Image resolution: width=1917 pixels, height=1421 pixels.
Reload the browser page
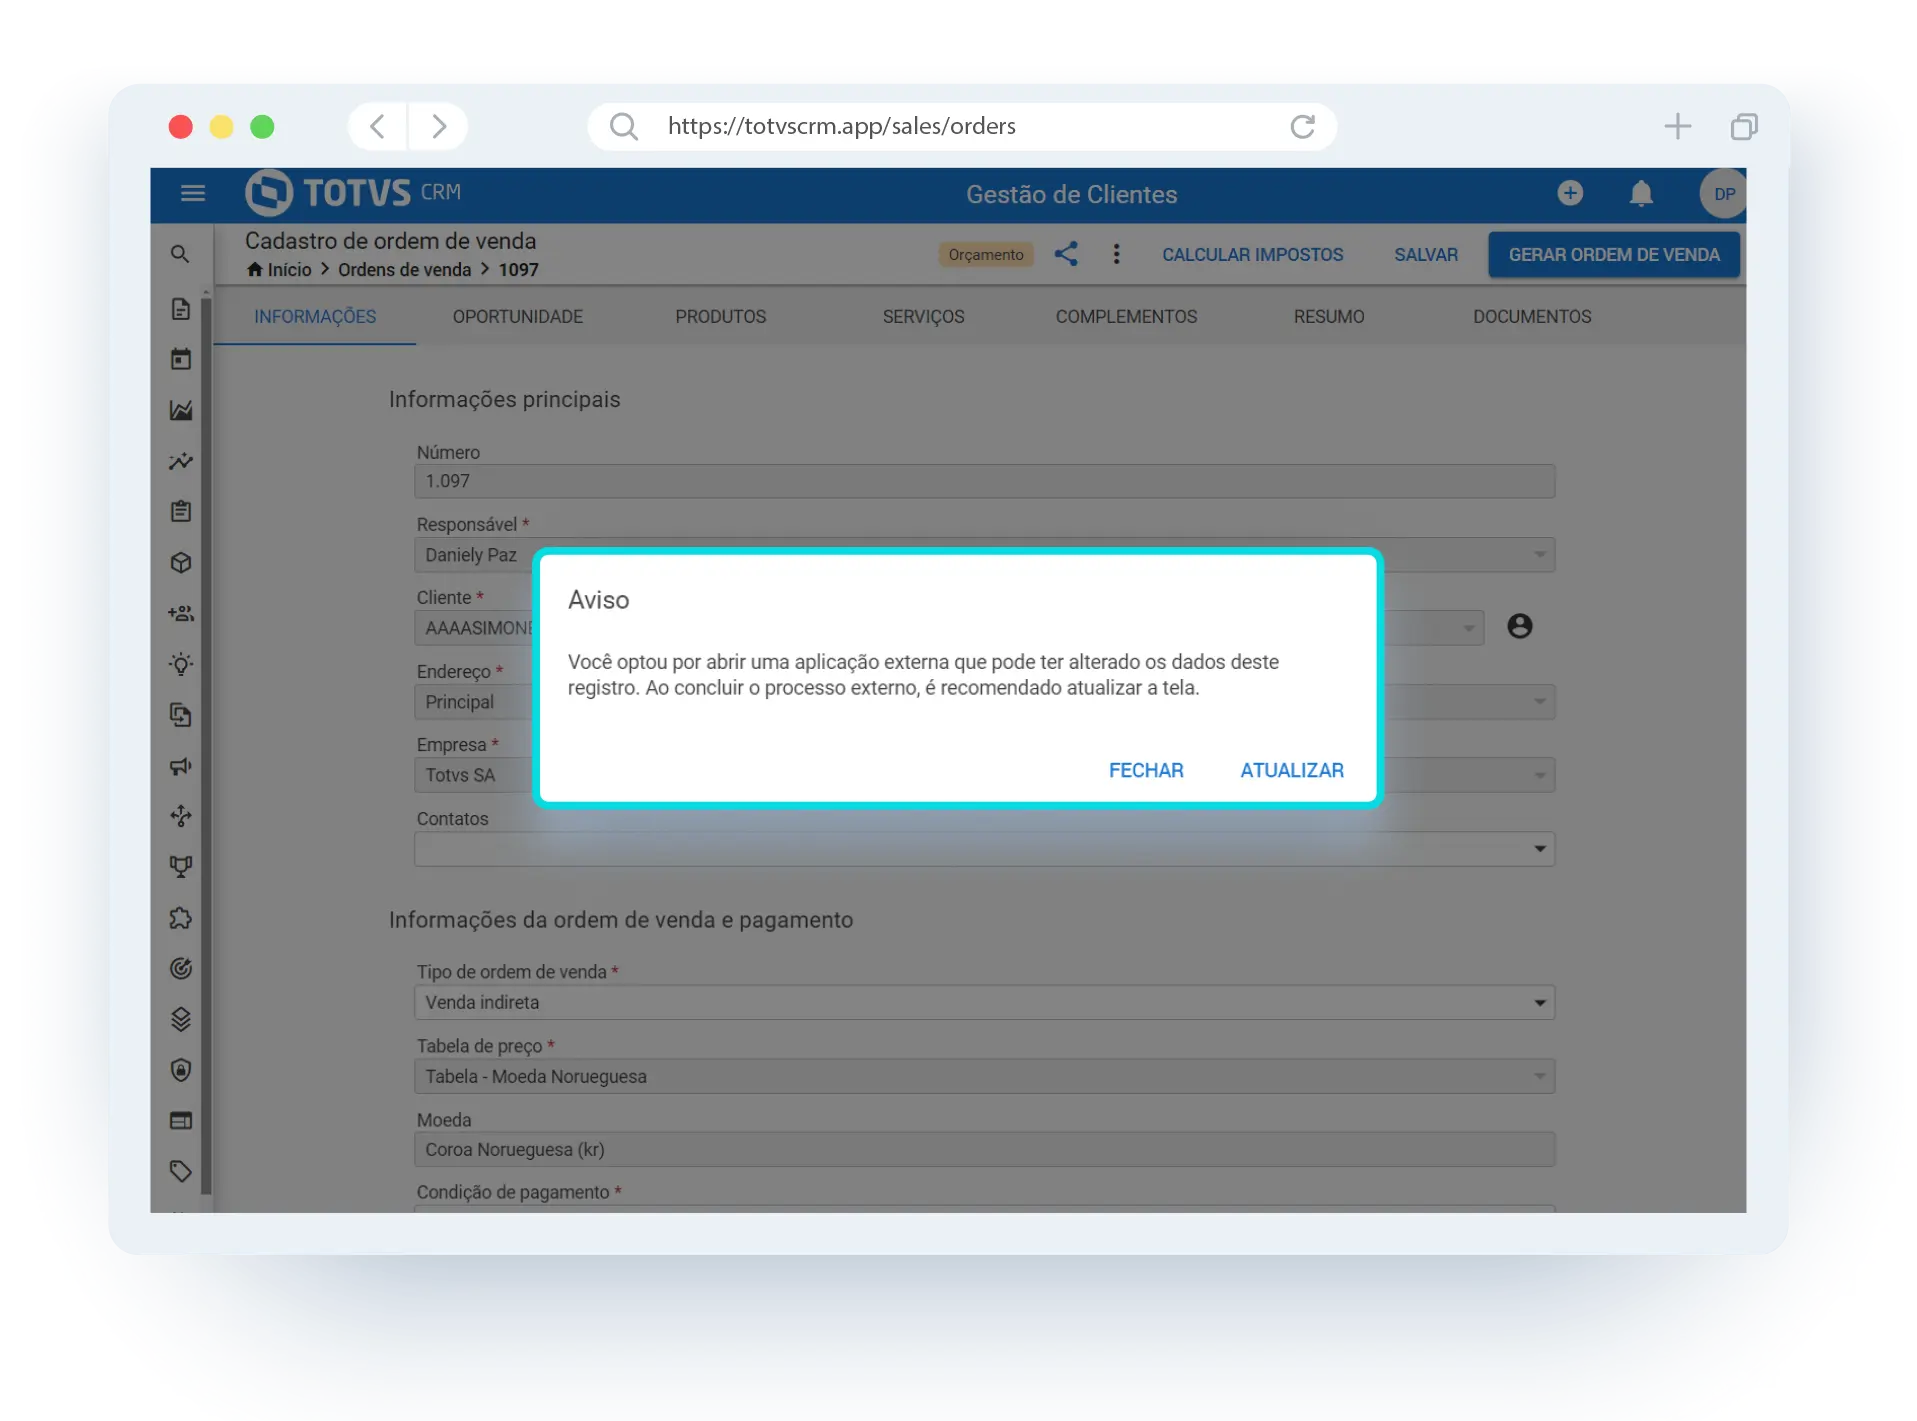coord(1301,126)
